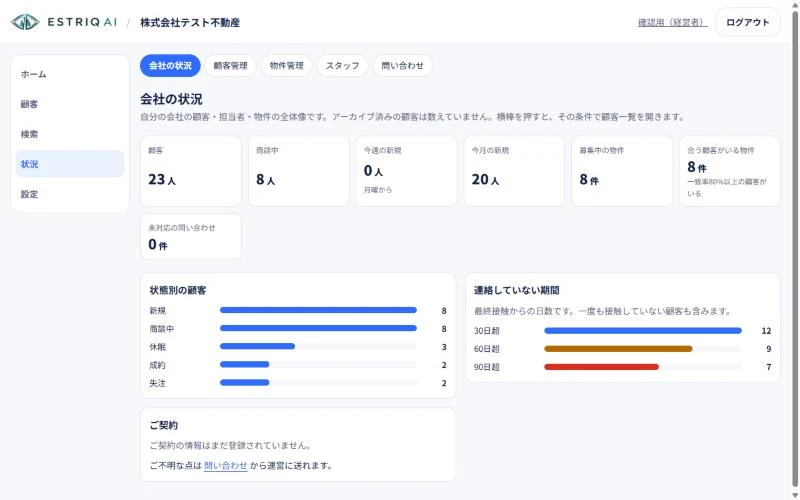
Task: Click the count 7 beside 90日超
Action: (768, 367)
